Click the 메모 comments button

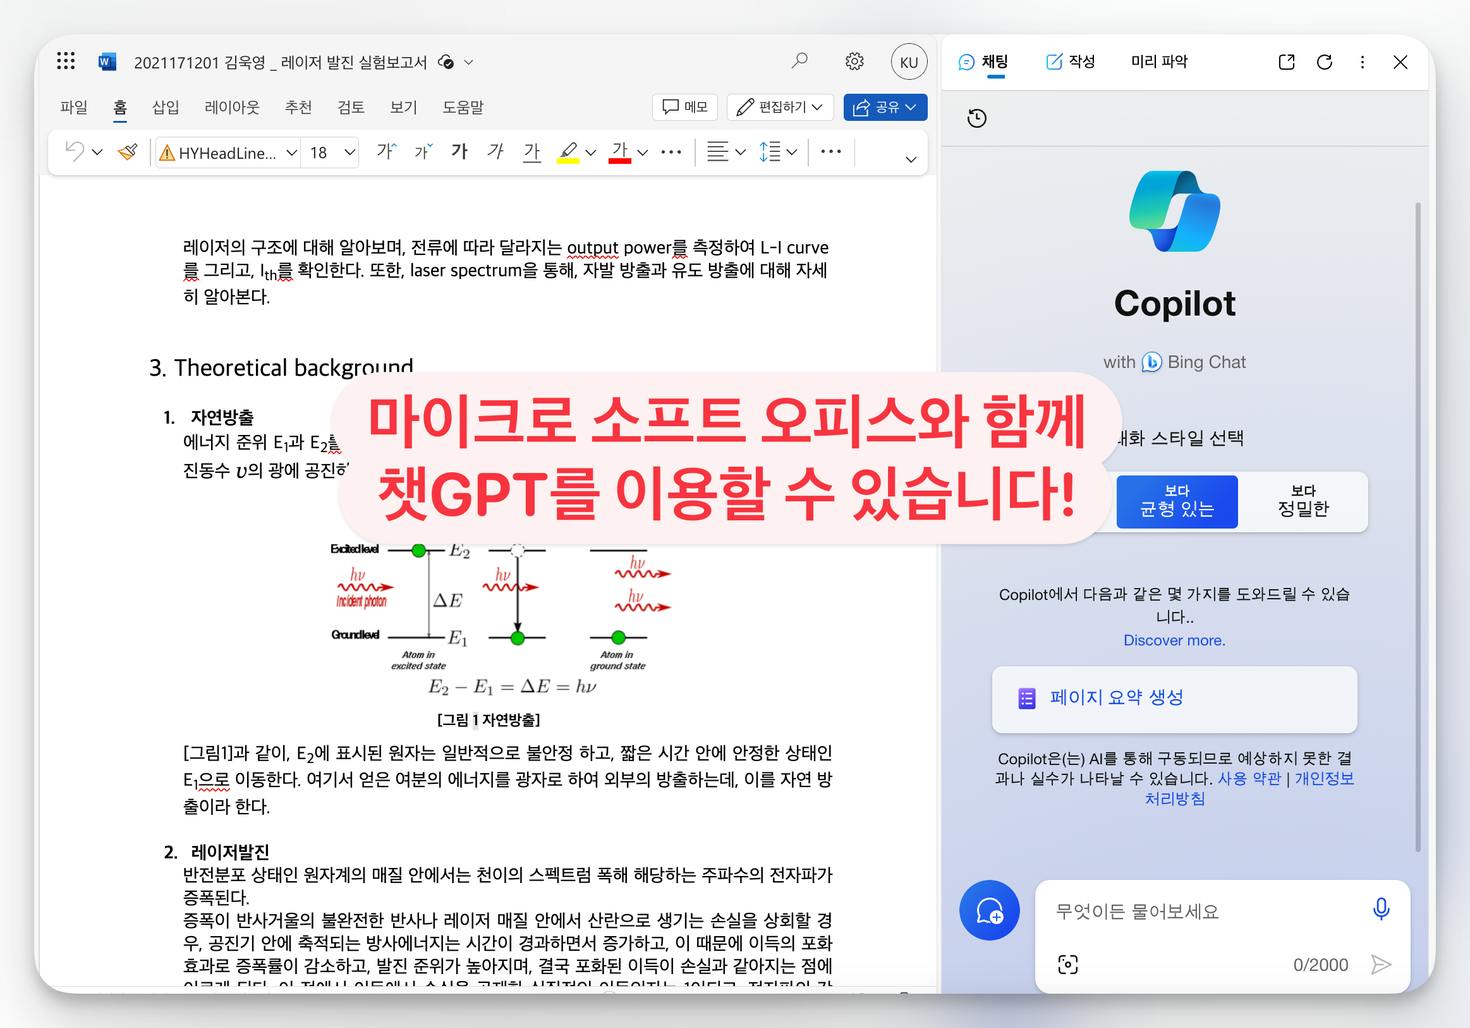pyautogui.click(x=685, y=107)
